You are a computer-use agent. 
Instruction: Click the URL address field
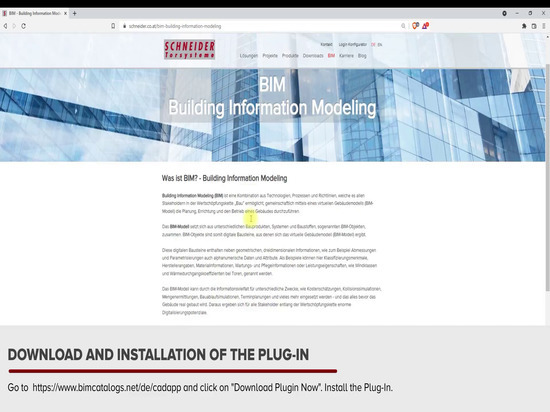tap(260, 26)
